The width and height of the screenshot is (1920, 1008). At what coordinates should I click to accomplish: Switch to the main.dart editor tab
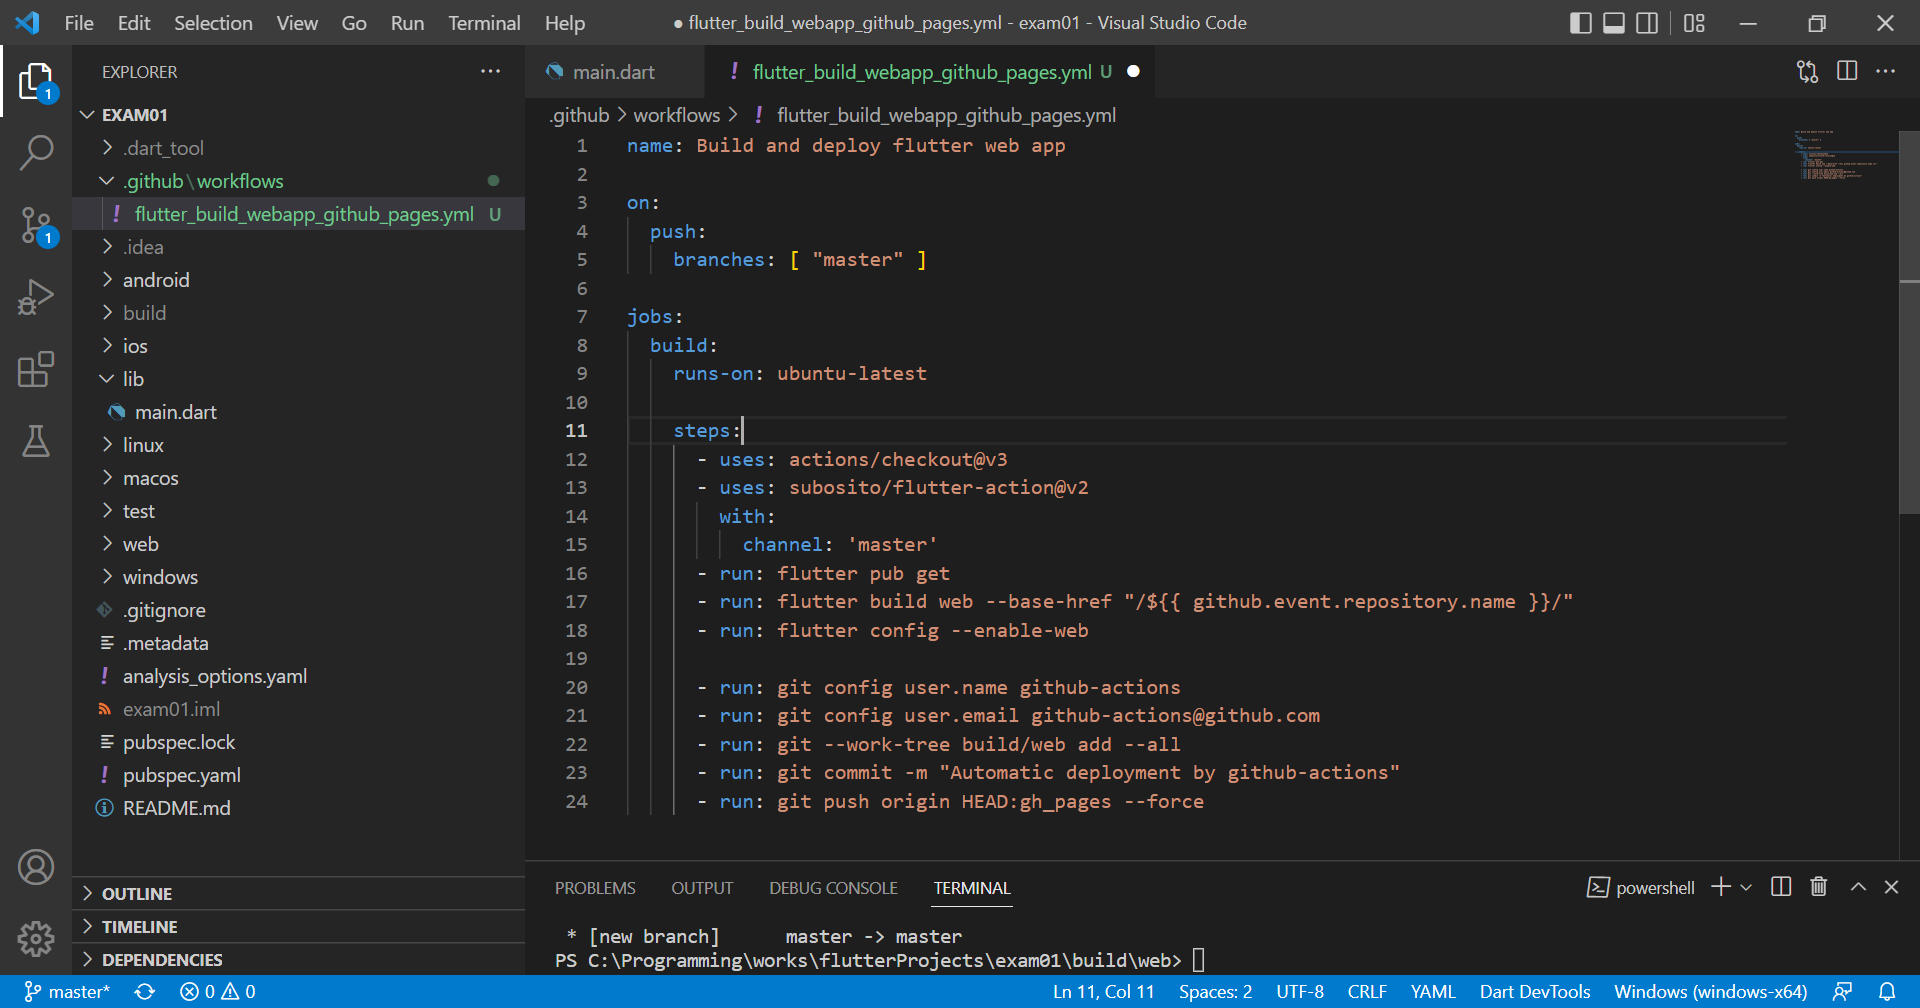click(613, 72)
